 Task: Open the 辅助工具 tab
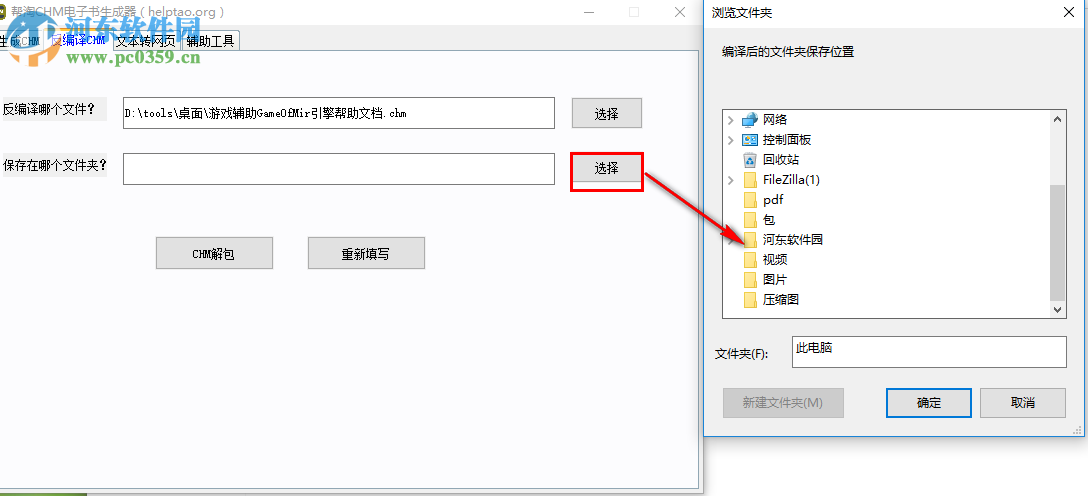click(x=211, y=41)
